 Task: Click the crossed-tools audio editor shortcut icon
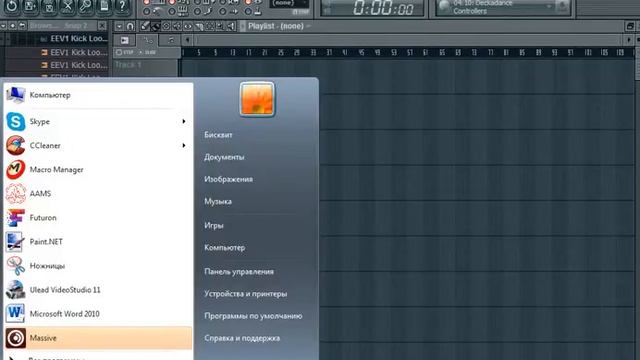pyautogui.click(x=67, y=7)
